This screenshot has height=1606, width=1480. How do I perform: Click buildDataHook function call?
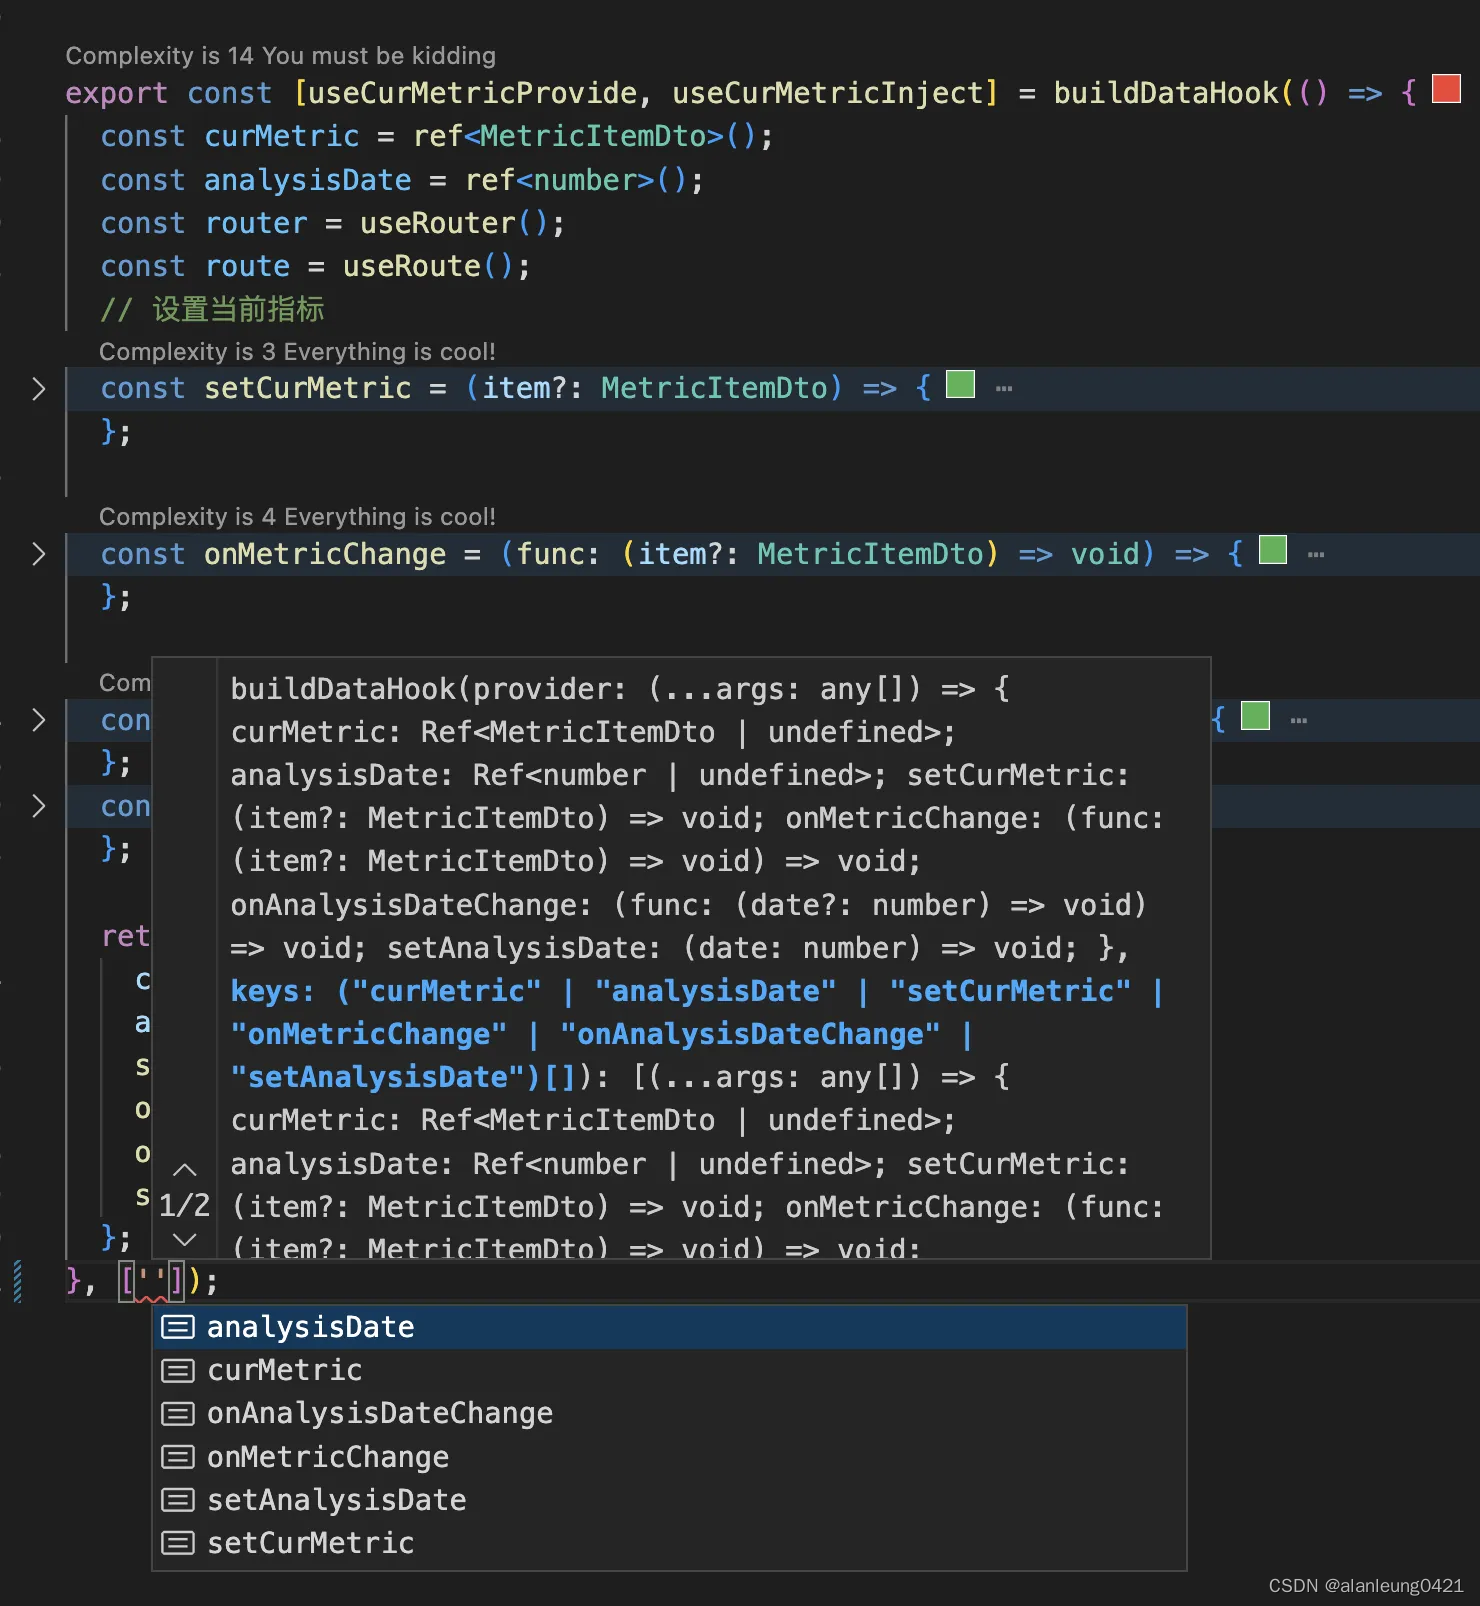[1166, 94]
